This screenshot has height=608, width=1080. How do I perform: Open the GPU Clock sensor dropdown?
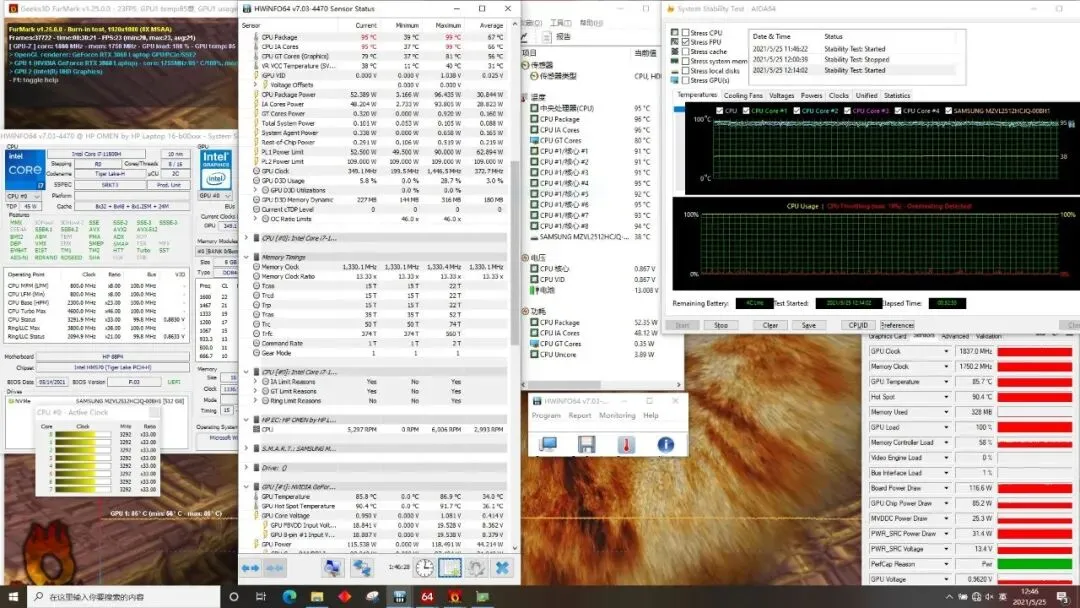point(946,351)
